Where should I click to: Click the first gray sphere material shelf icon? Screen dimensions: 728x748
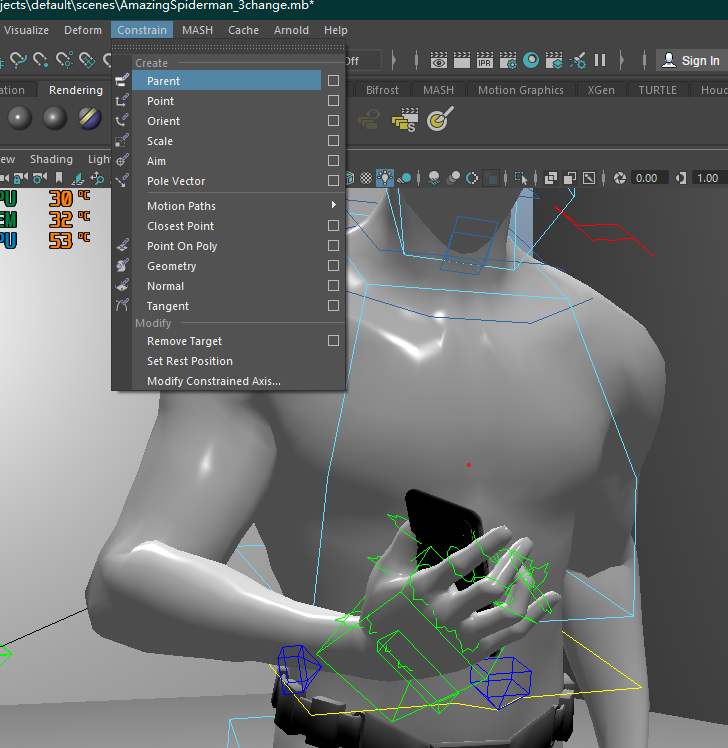(x=20, y=118)
